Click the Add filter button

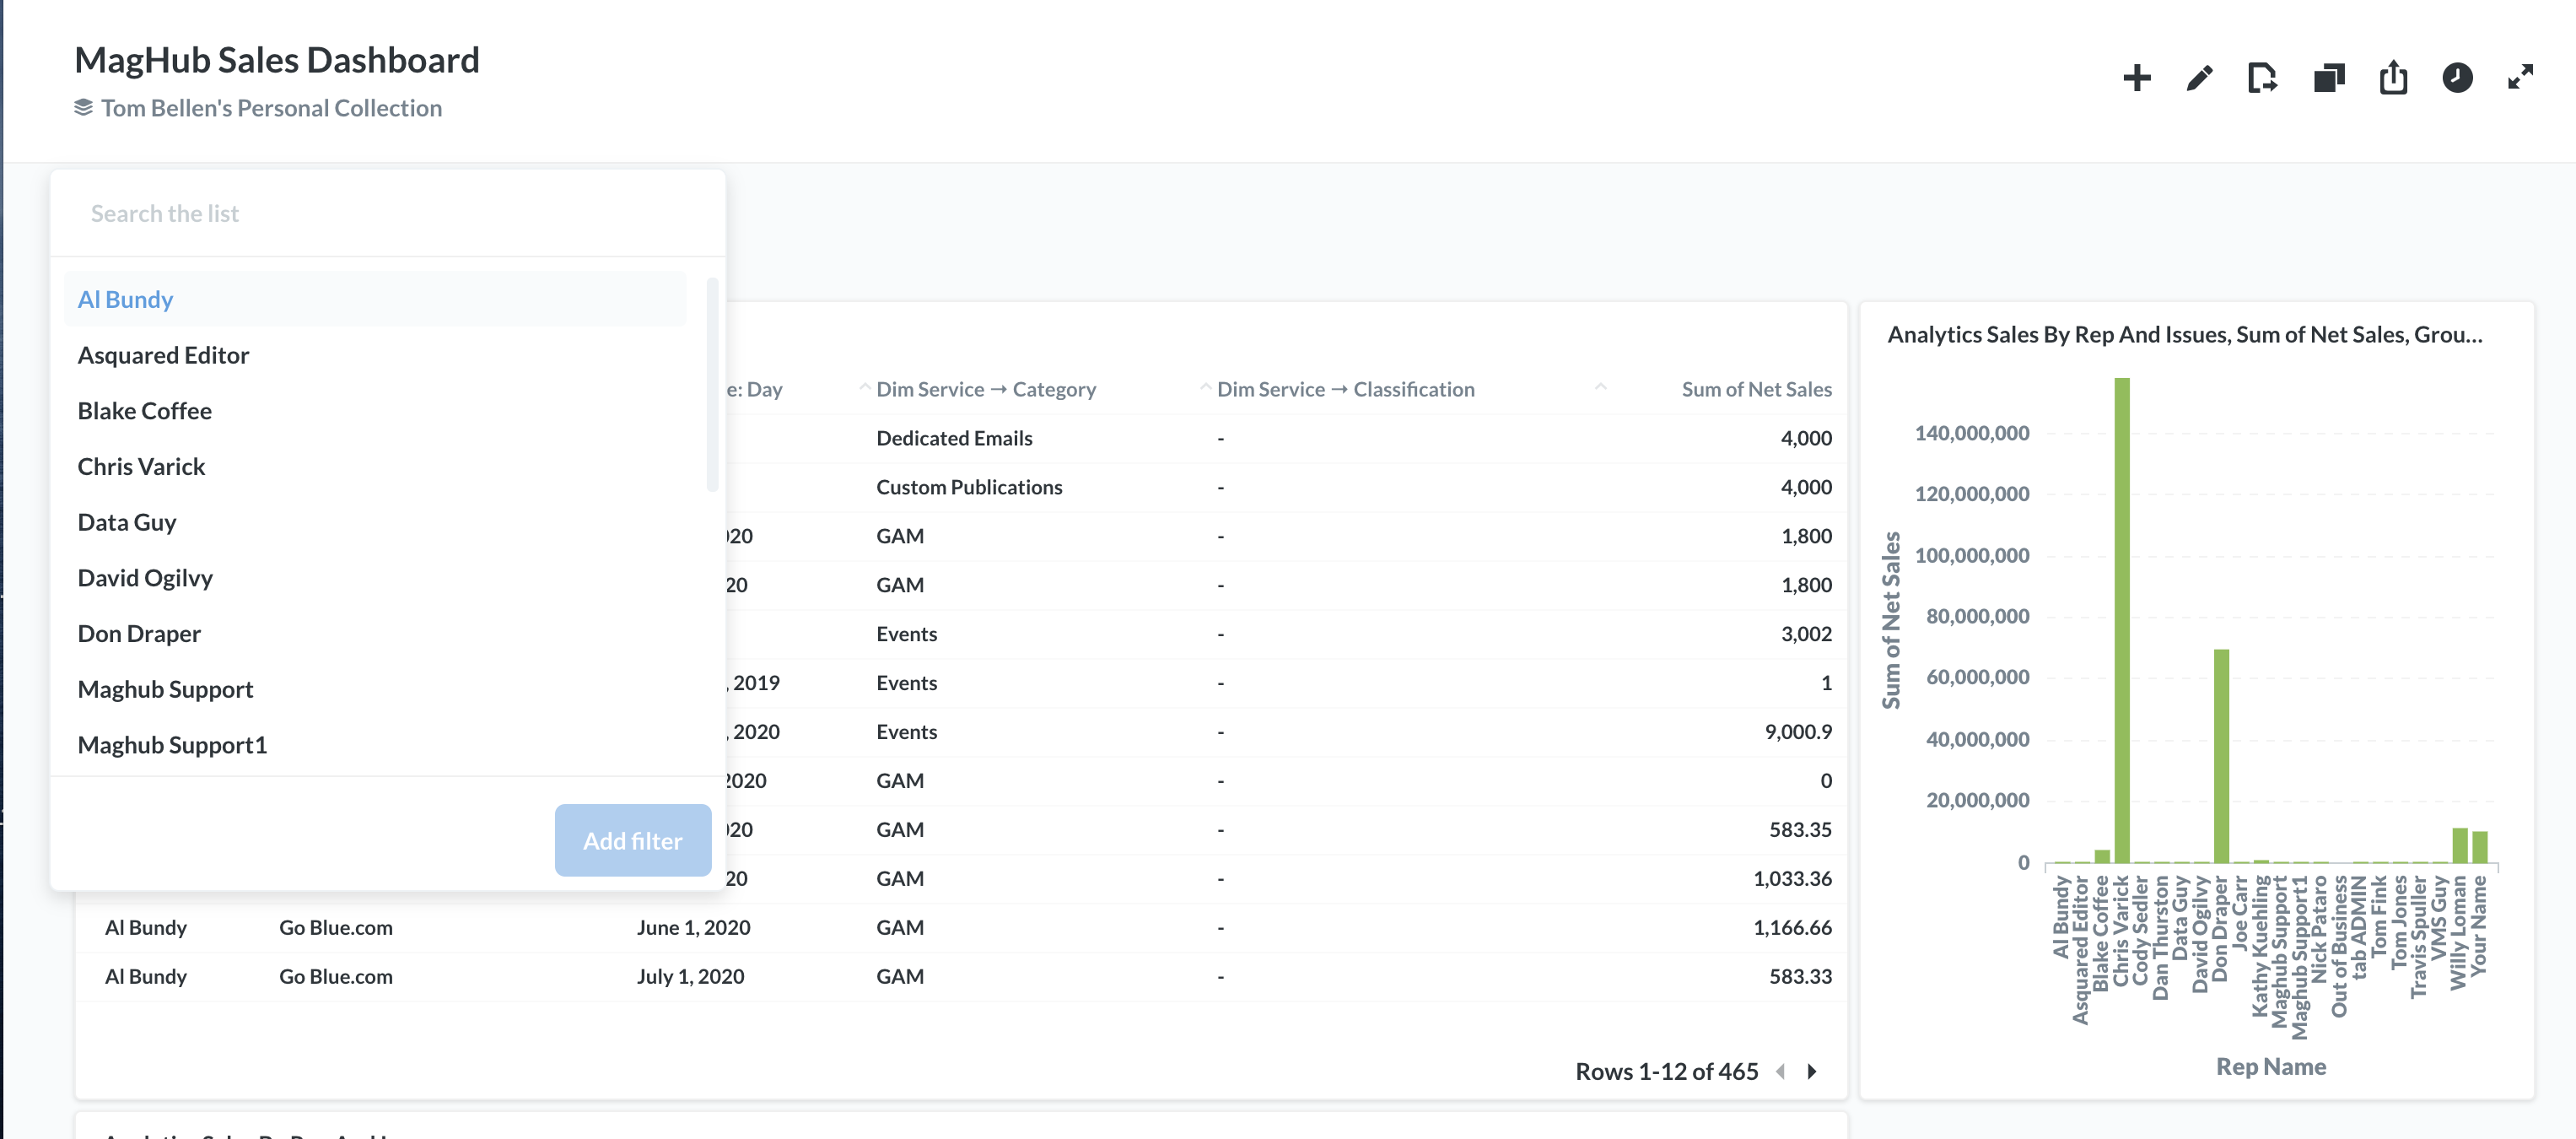coord(633,840)
